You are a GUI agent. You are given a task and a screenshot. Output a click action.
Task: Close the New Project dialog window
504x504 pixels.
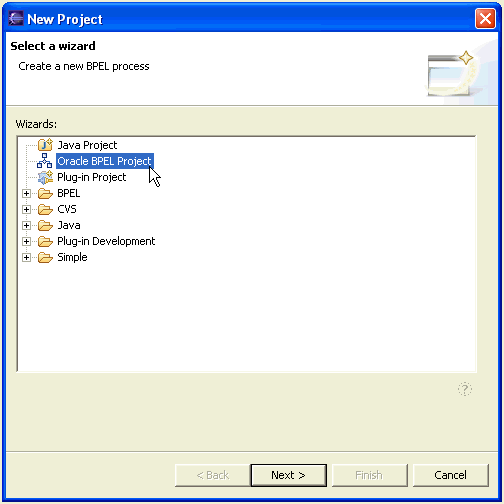pyautogui.click(x=485, y=19)
